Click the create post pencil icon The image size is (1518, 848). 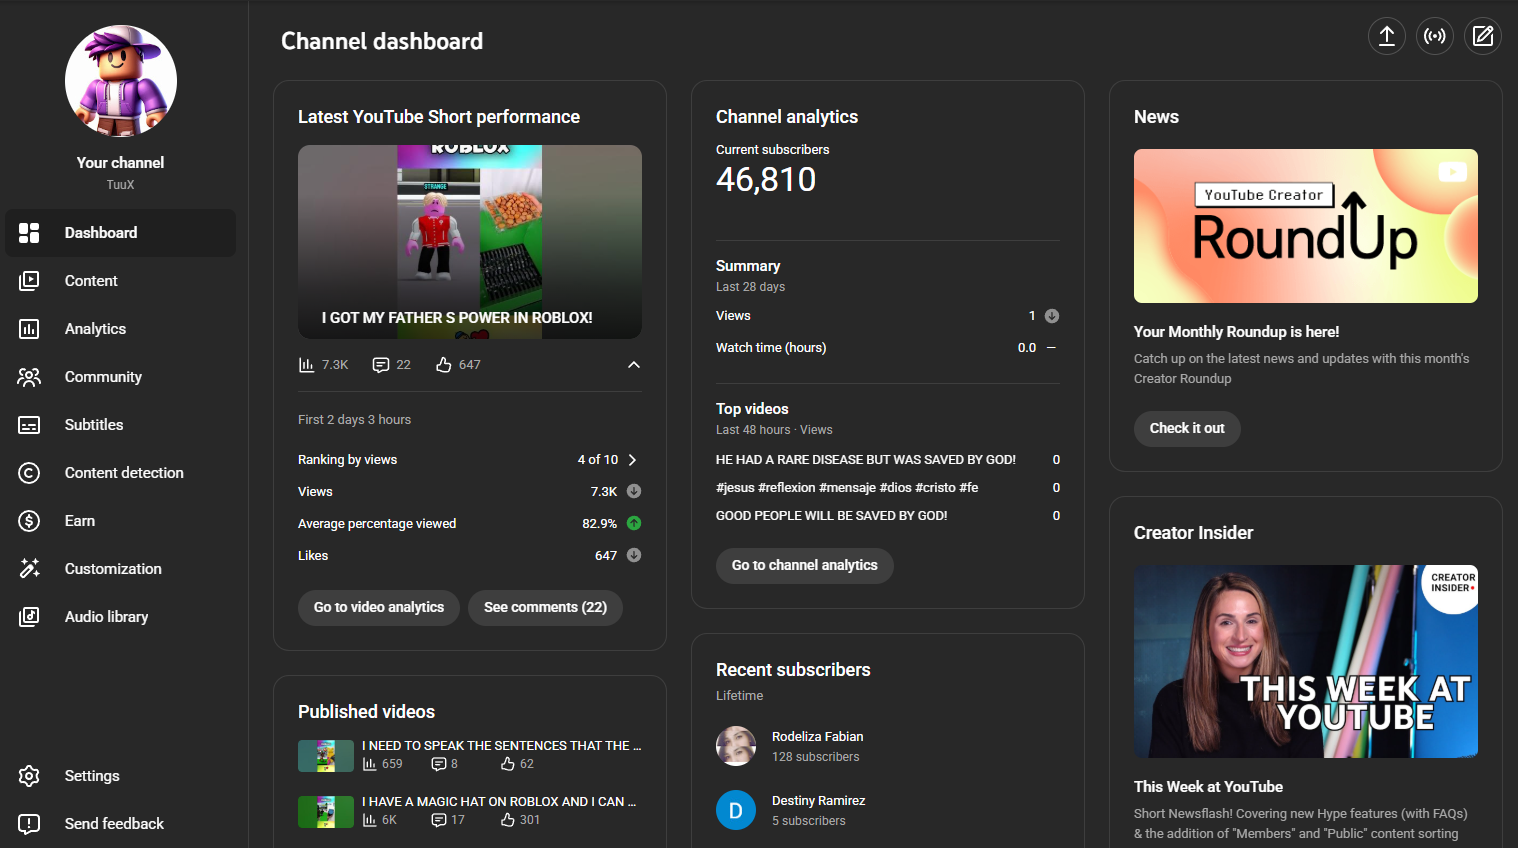coord(1483,36)
